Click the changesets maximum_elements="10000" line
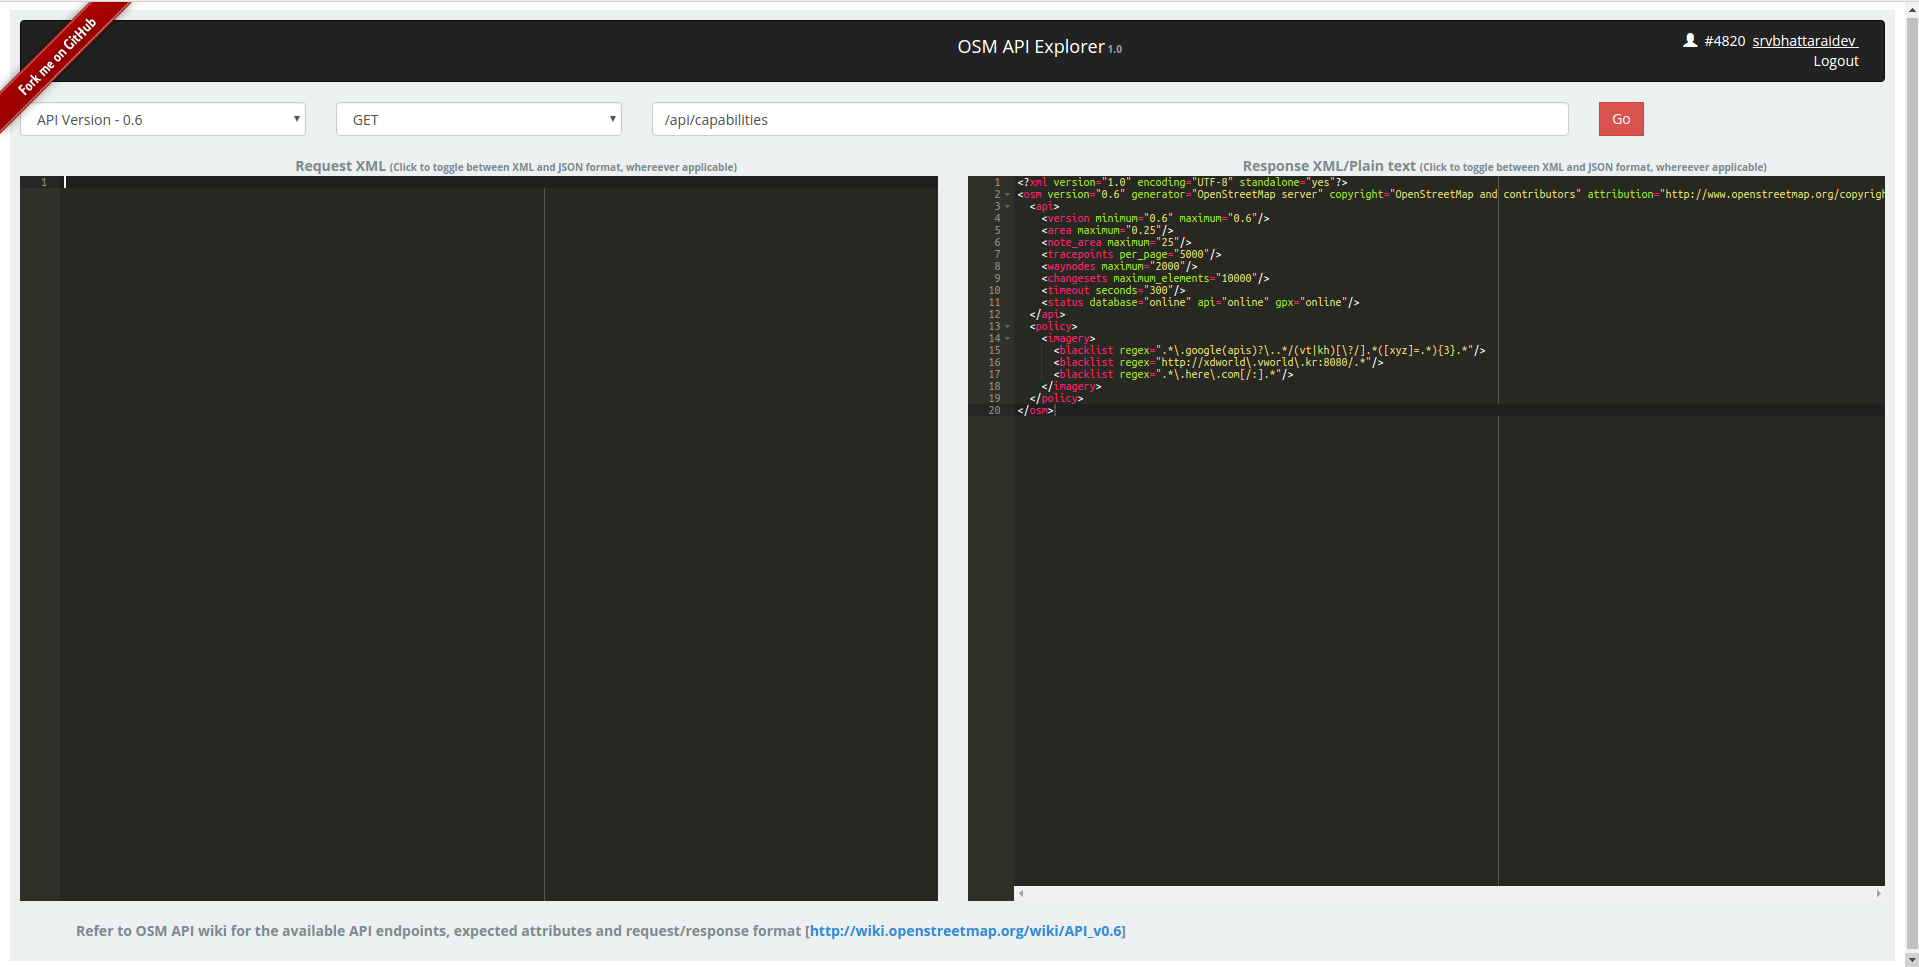Viewport: 1919px width, 967px height. [1155, 279]
